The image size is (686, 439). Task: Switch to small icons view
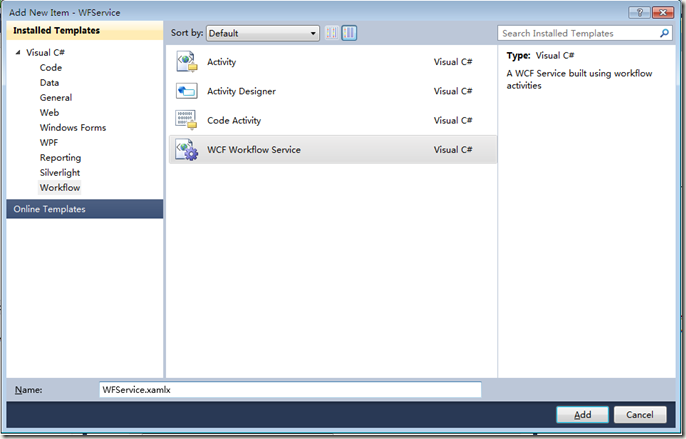coord(332,33)
